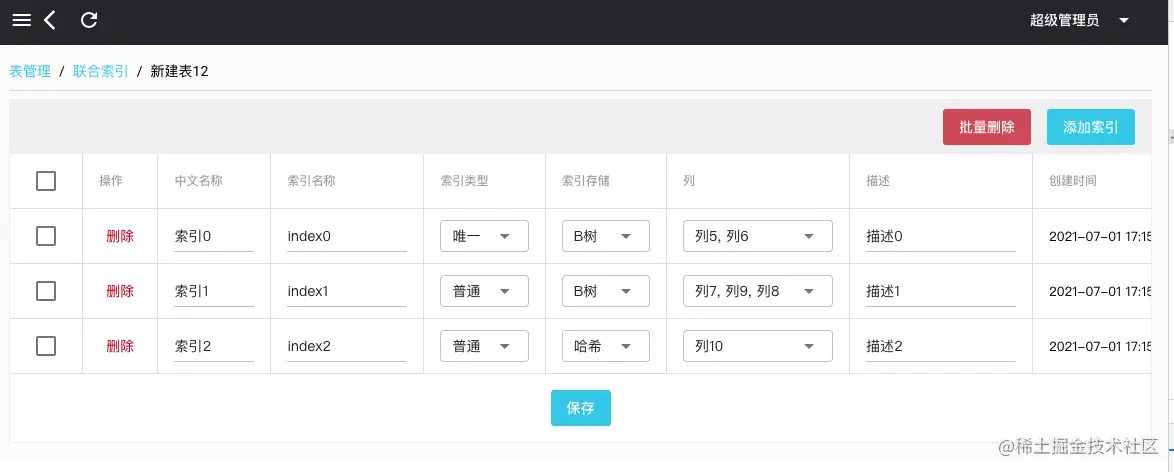Click the 添加索引 button
Screen dimensions: 1174x472
point(1090,127)
